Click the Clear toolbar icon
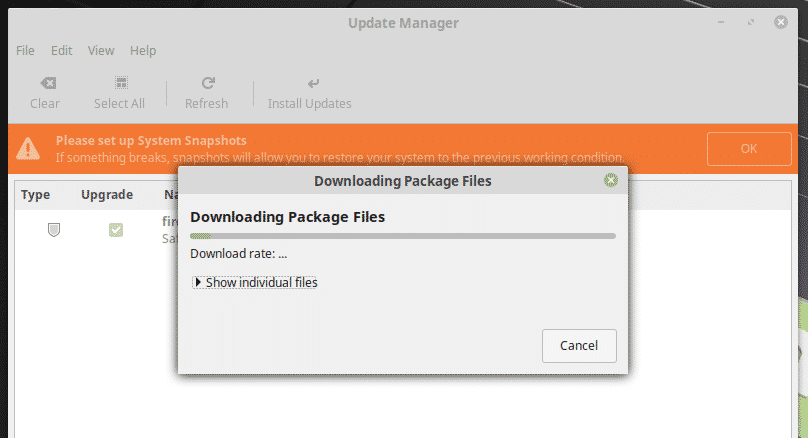Image resolution: width=808 pixels, height=438 pixels. 45,84
